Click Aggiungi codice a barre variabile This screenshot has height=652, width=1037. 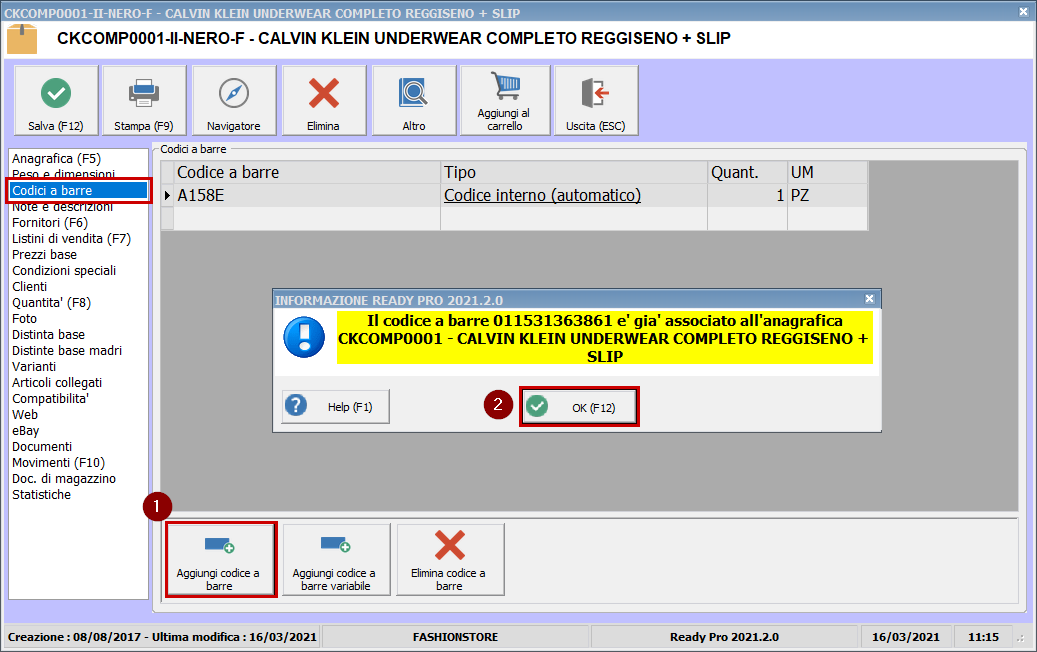336,559
